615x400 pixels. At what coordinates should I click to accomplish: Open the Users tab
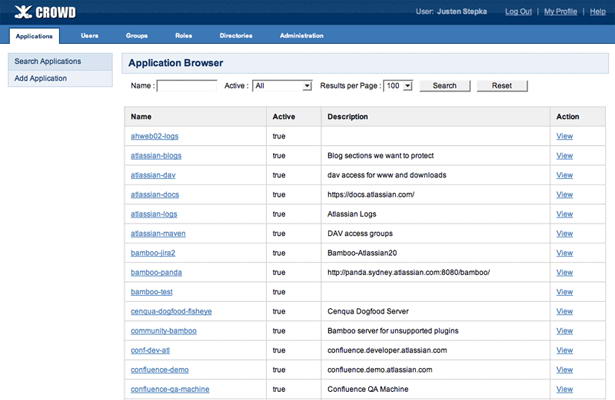point(89,36)
